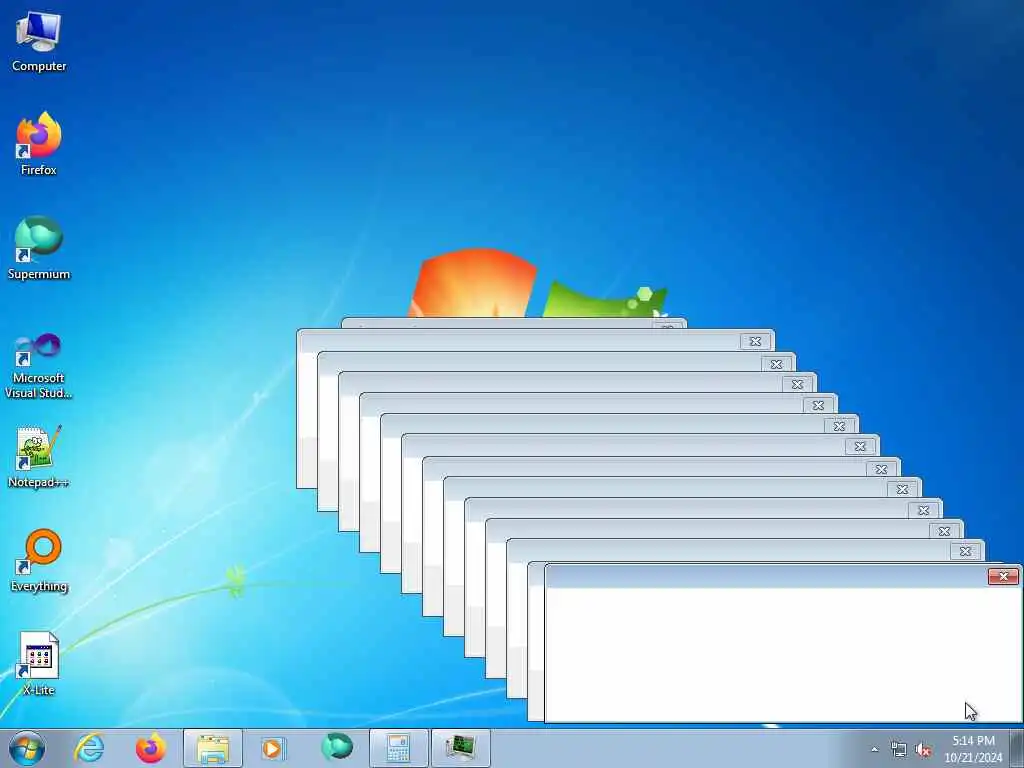Launch Internet Explorer from the taskbar
The image size is (1024, 768).
coord(89,748)
